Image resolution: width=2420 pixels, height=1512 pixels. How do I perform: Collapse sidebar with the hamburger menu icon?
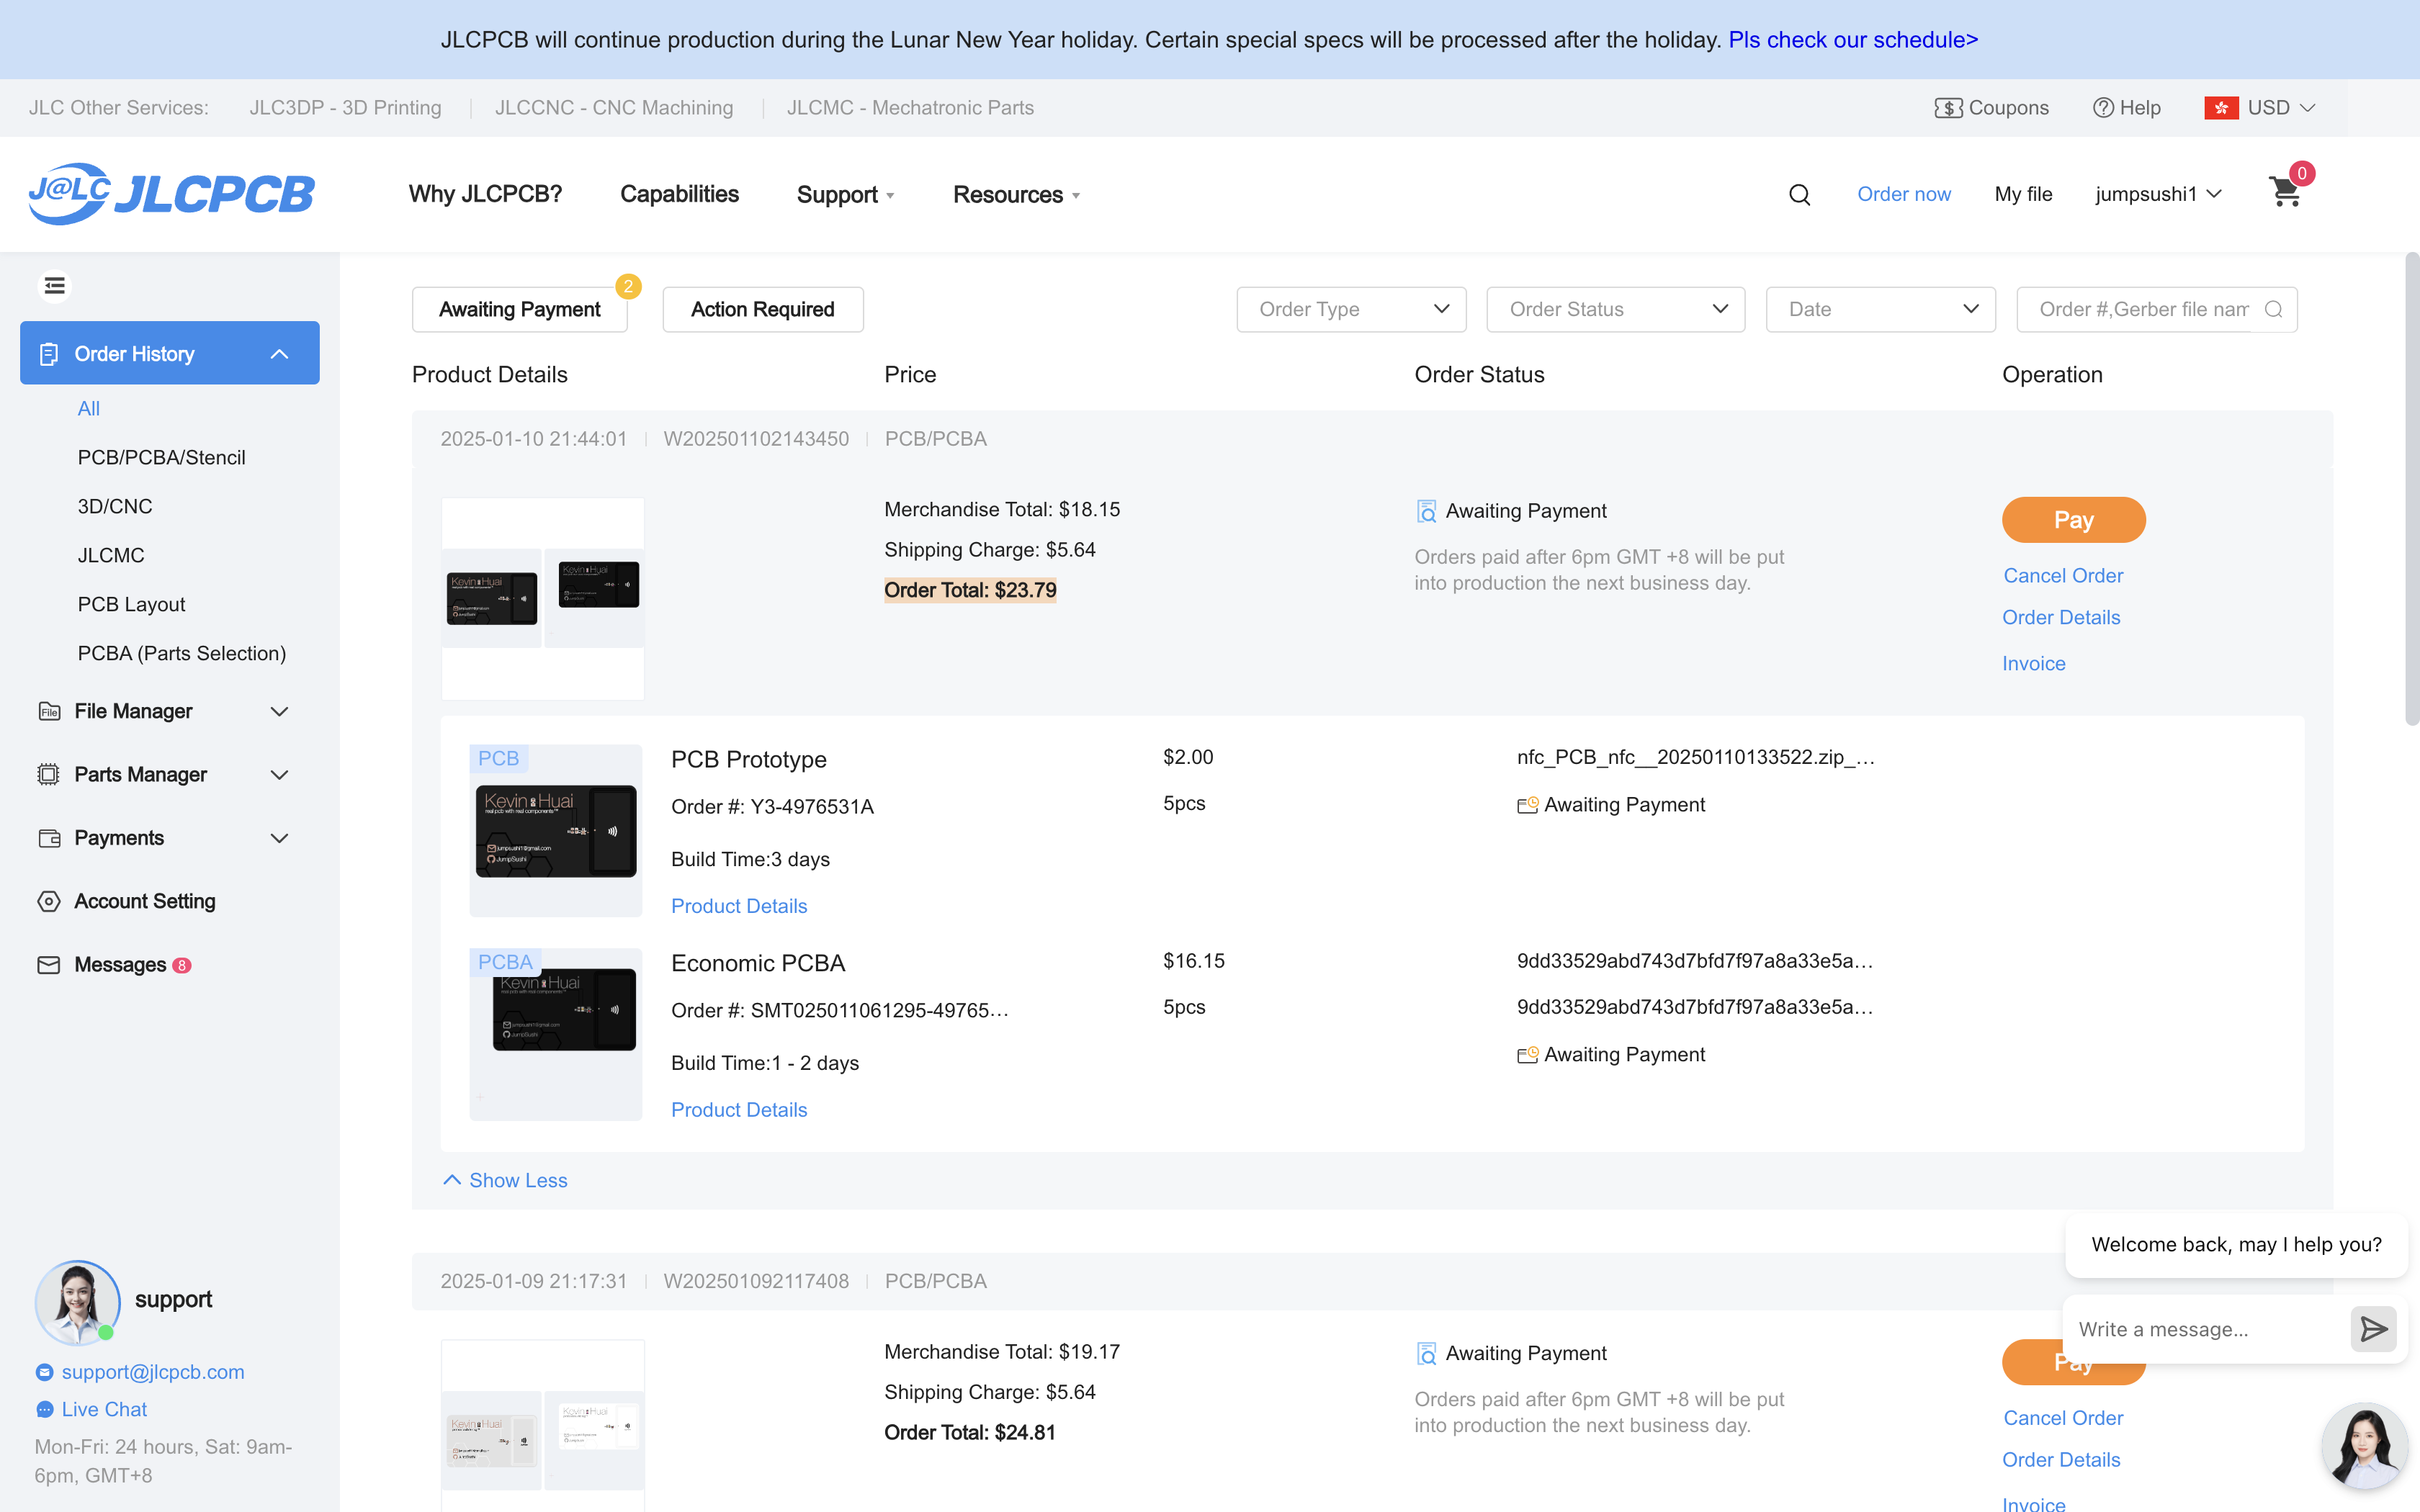(55, 286)
